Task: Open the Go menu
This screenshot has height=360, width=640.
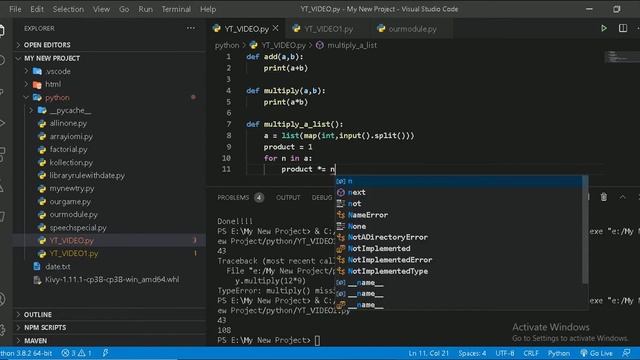Action: (124, 9)
